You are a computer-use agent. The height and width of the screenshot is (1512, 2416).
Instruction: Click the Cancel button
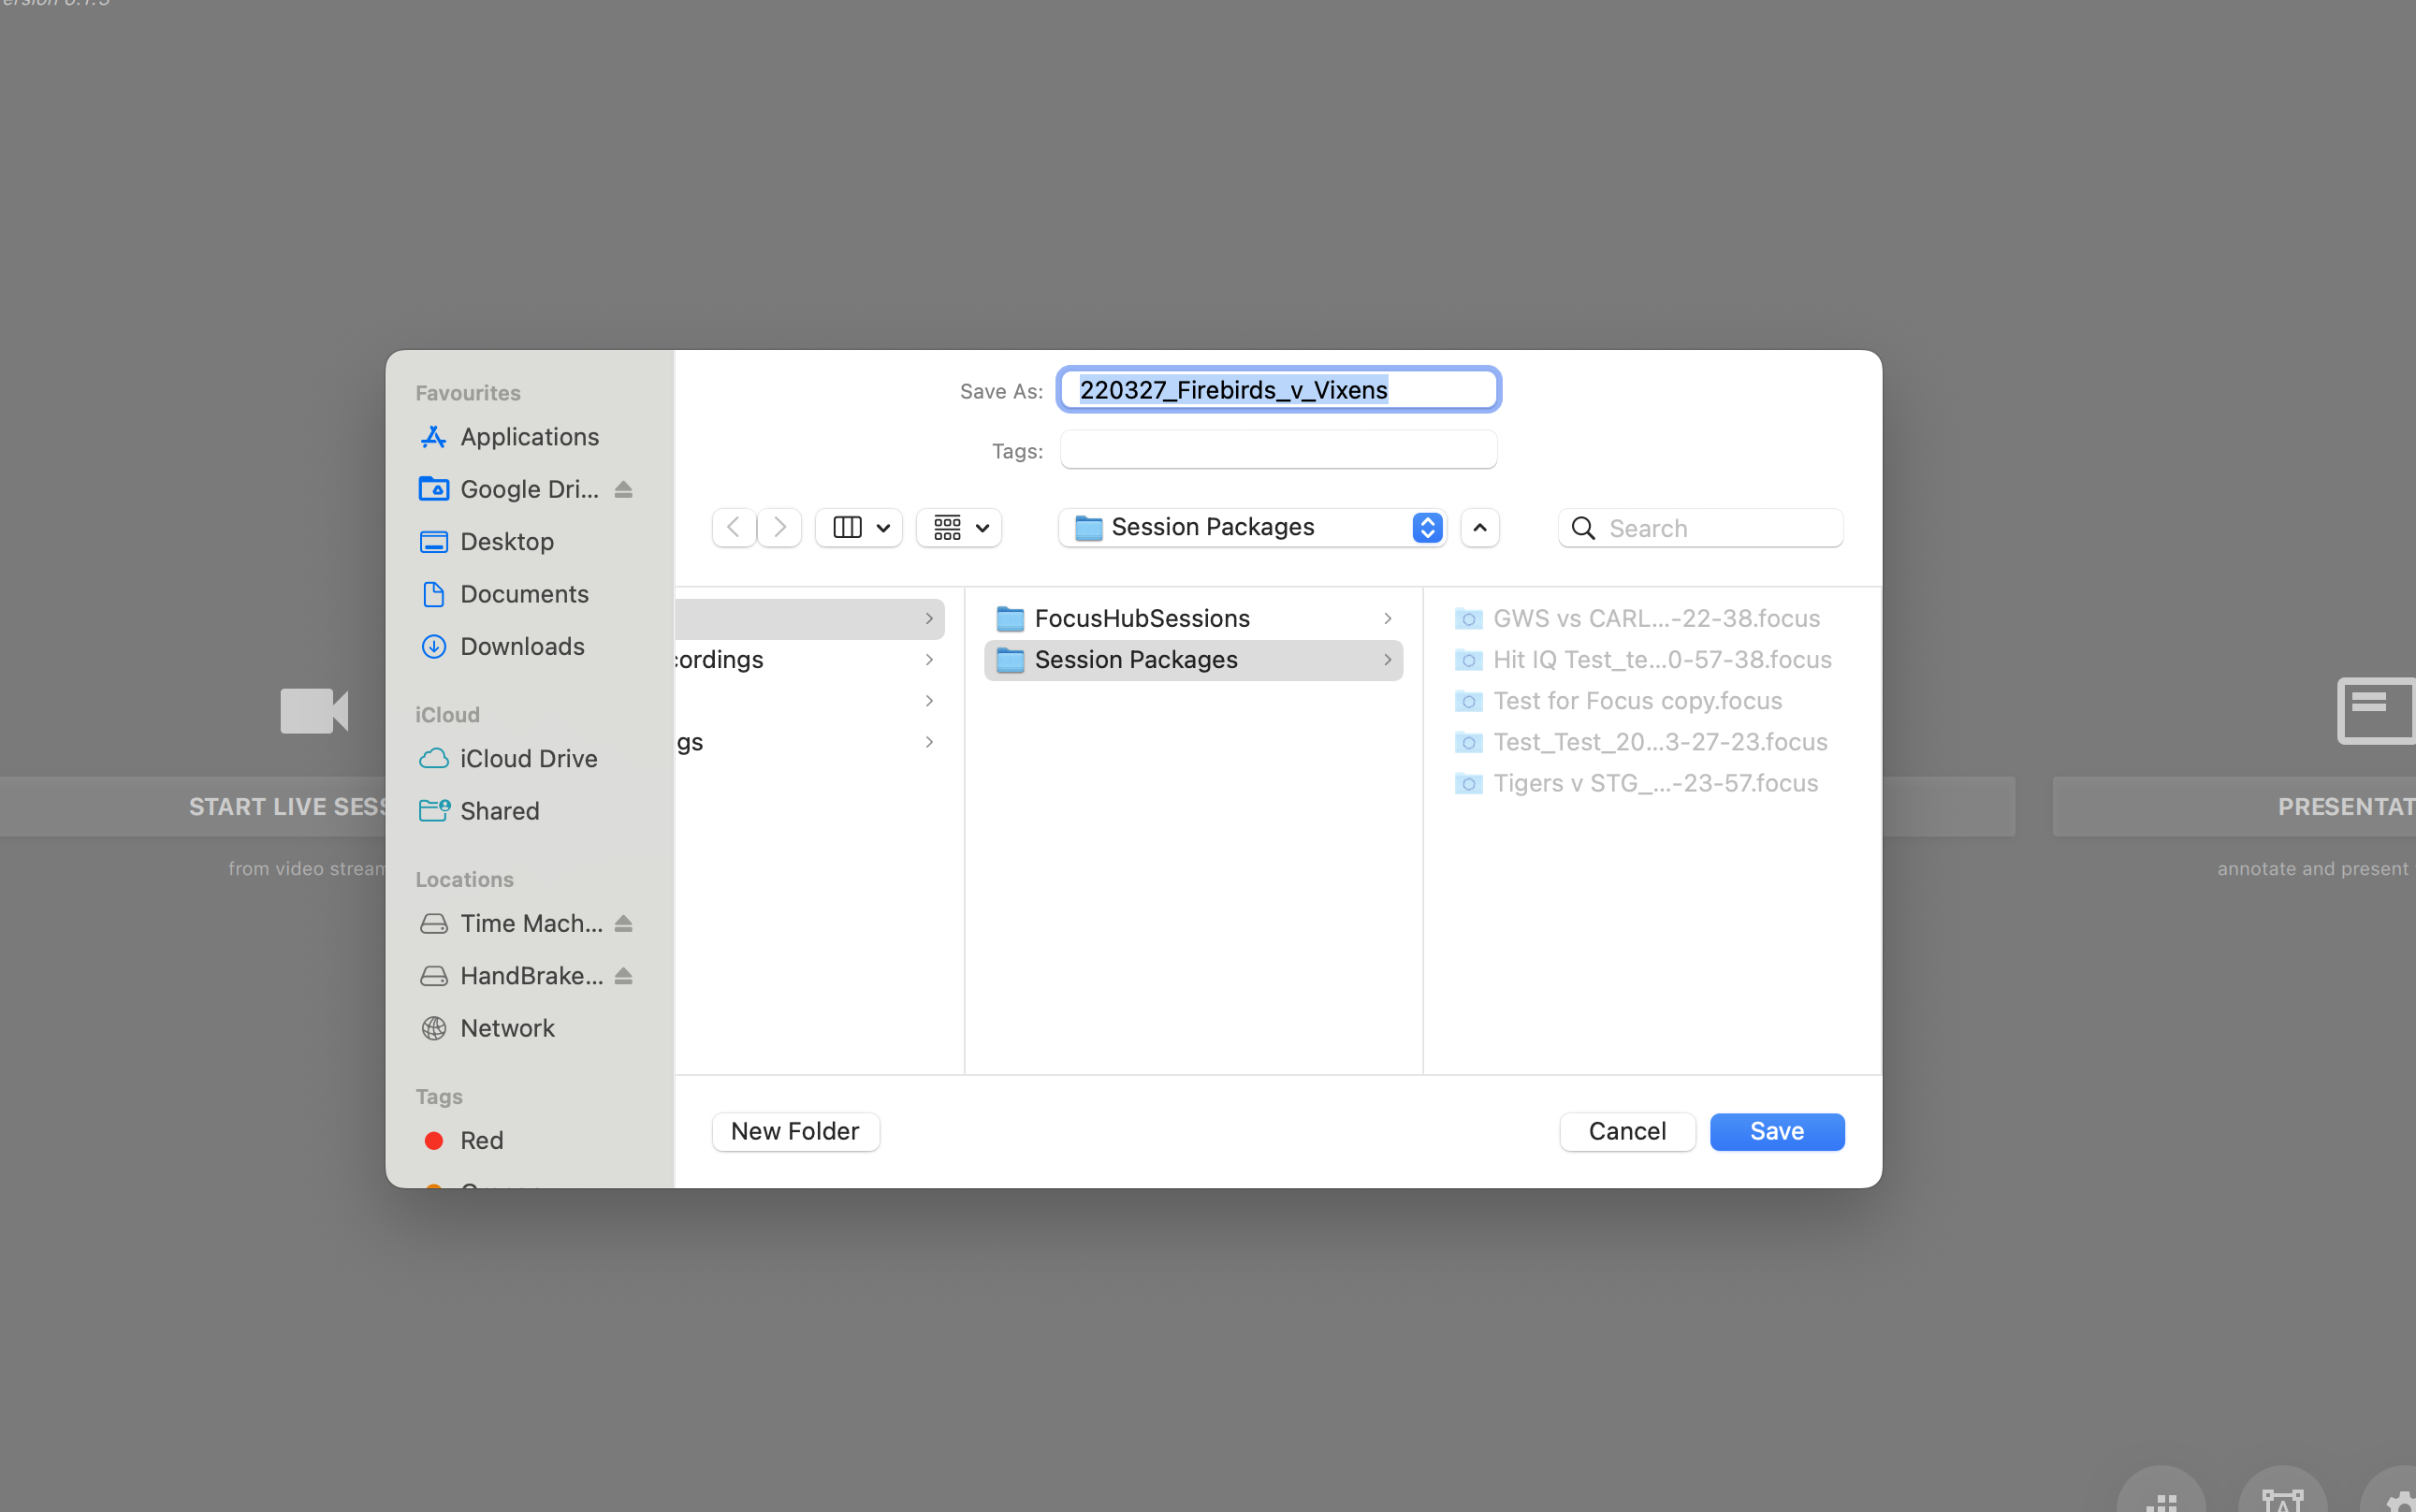coord(1627,1132)
